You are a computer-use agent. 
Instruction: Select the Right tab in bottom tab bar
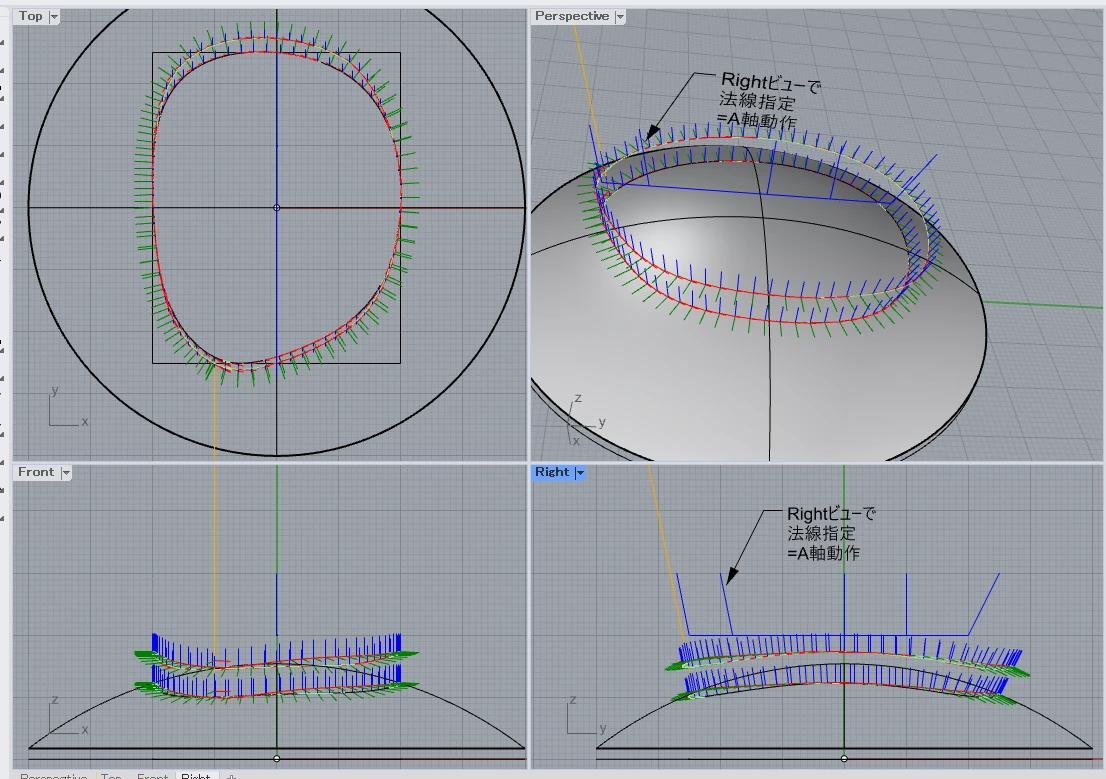(195, 775)
